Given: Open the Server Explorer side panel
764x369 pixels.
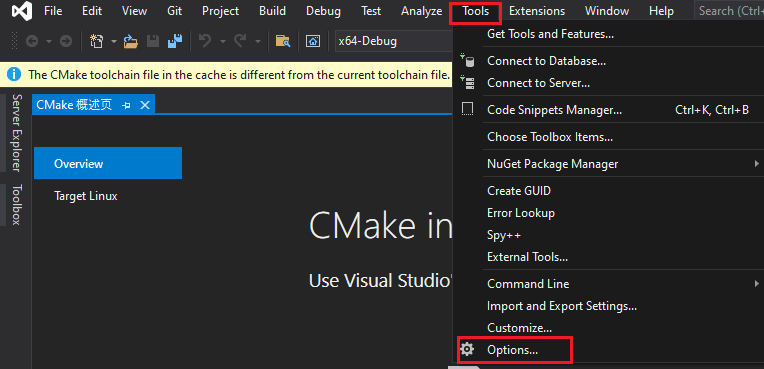Looking at the screenshot, I should pos(17,133).
